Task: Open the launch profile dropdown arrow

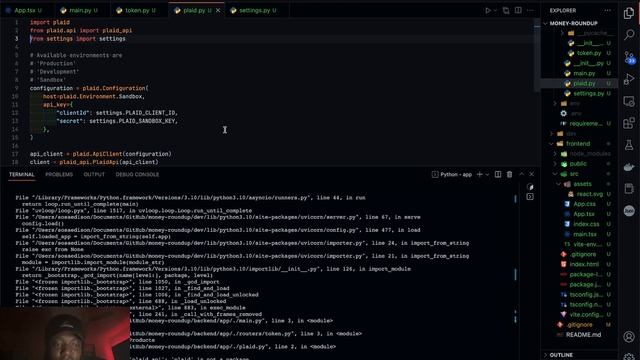Action: point(487,174)
